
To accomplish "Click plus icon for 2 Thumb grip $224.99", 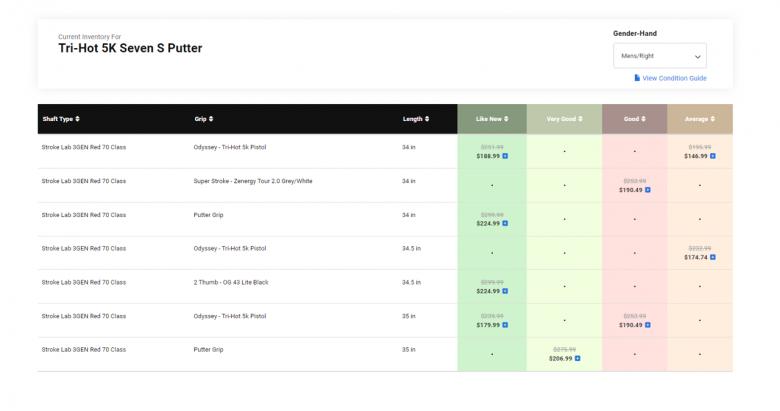I will [506, 291].
